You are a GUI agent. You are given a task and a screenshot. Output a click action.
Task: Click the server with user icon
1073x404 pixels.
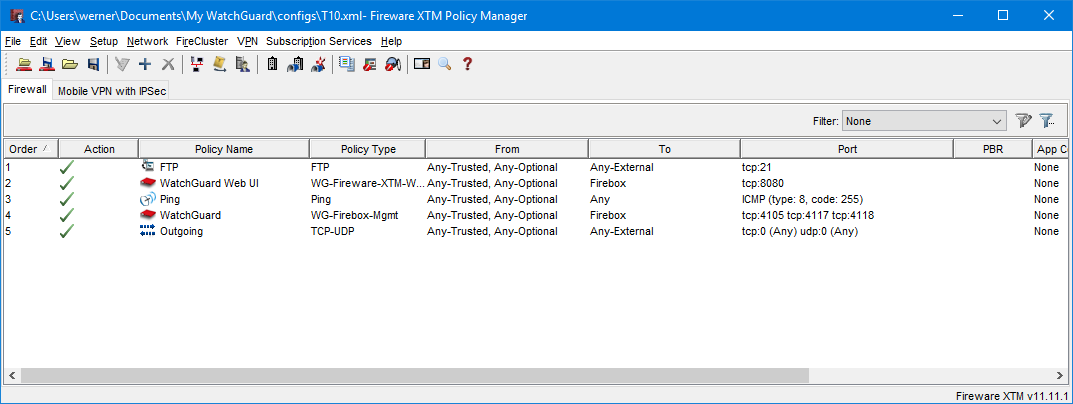point(242,64)
